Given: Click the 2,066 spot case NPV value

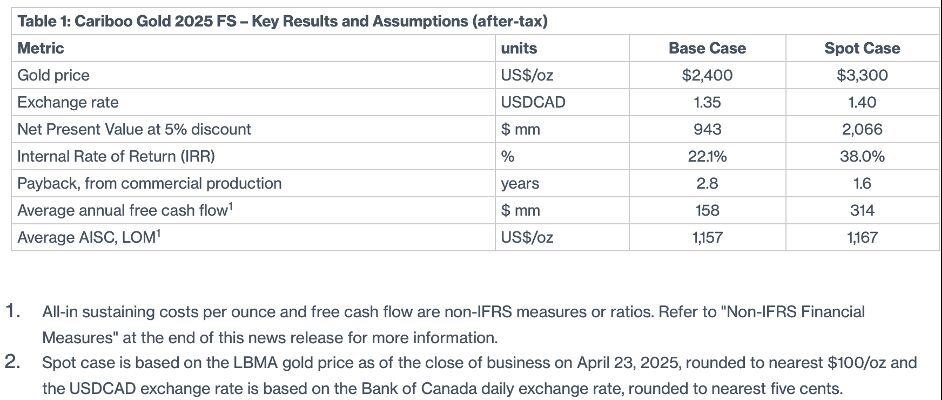Looking at the screenshot, I should pyautogui.click(x=861, y=129).
